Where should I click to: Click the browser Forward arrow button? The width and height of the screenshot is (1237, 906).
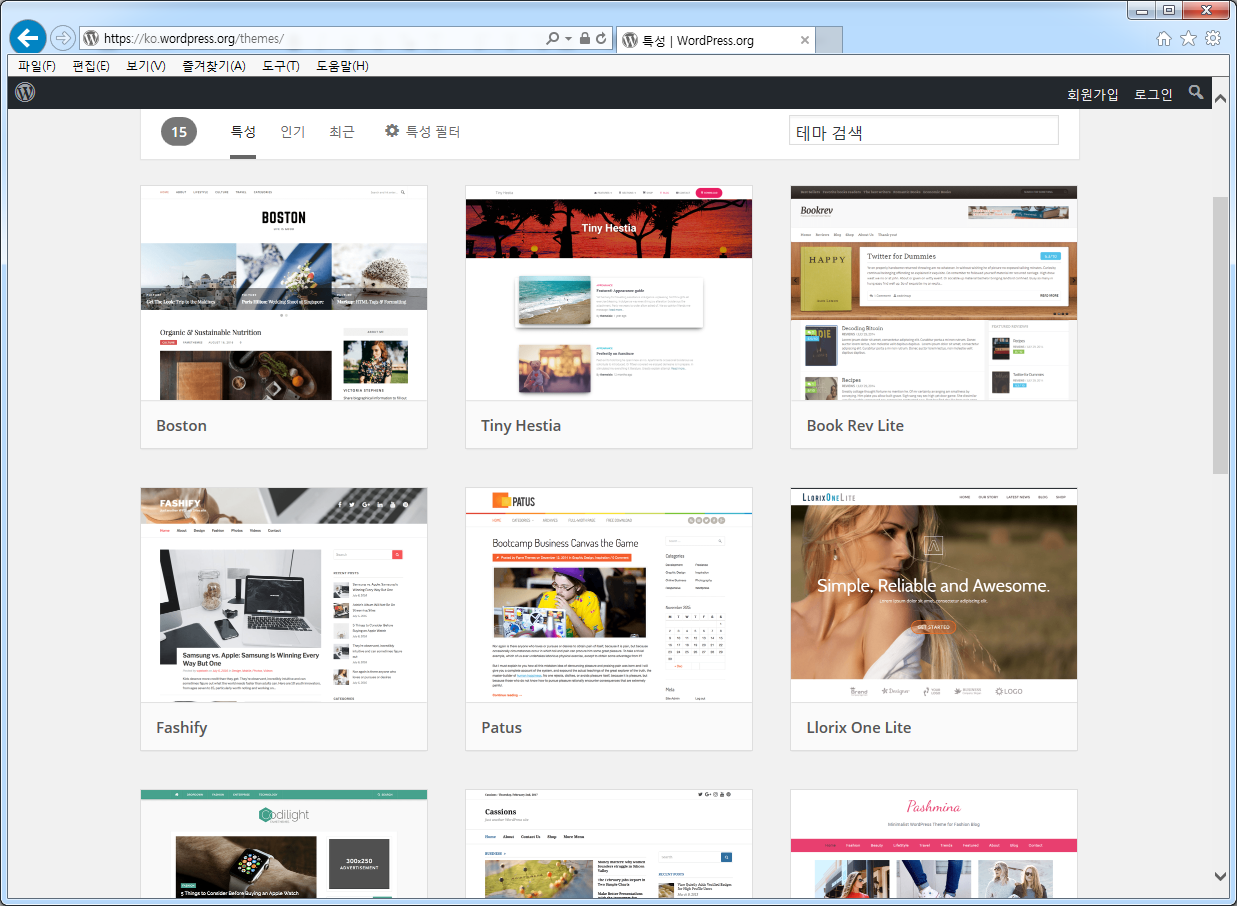point(62,39)
